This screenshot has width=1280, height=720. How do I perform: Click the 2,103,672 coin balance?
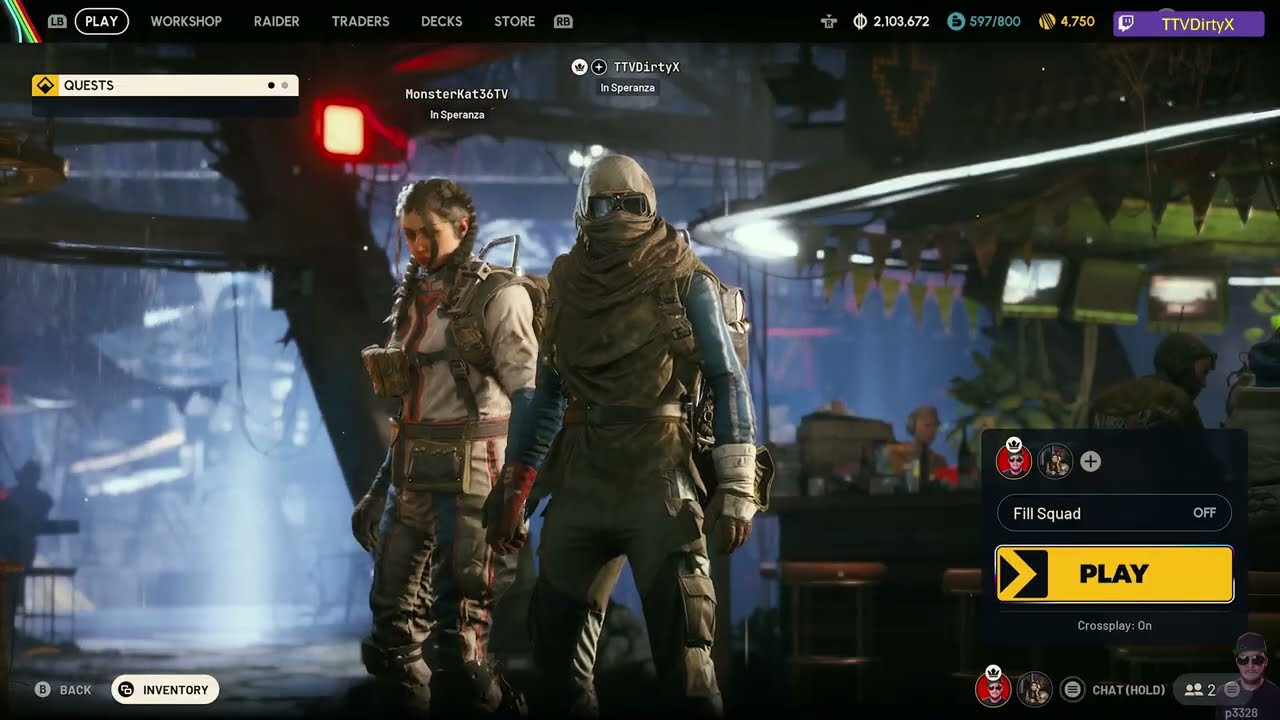(901, 21)
